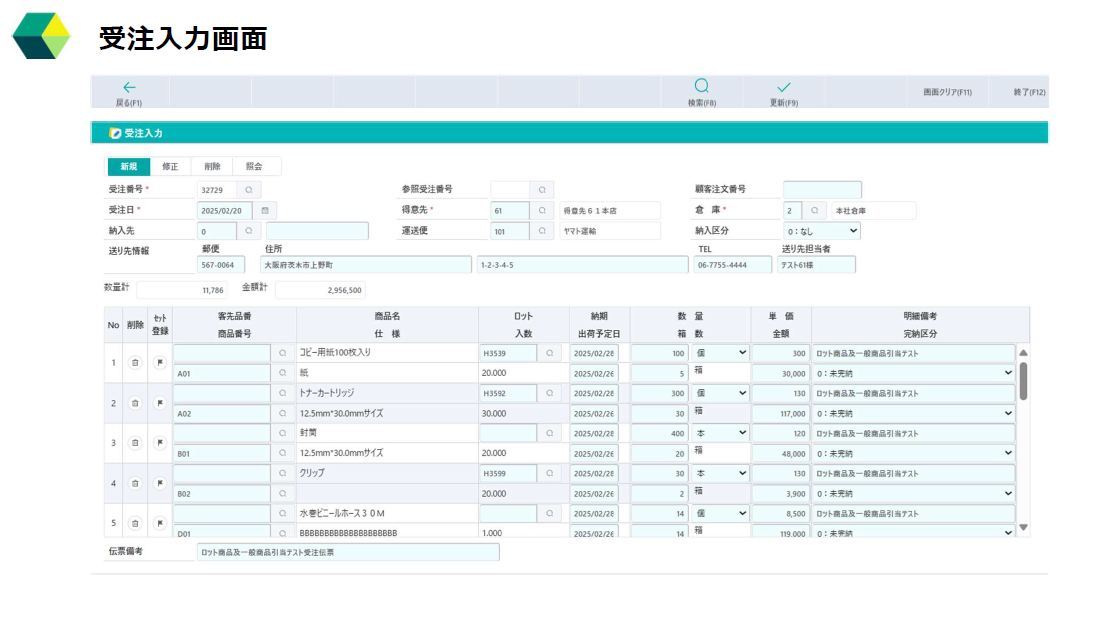1109x619 pixels.
Task: Click the trash icon on row 1
Action: coord(137,362)
